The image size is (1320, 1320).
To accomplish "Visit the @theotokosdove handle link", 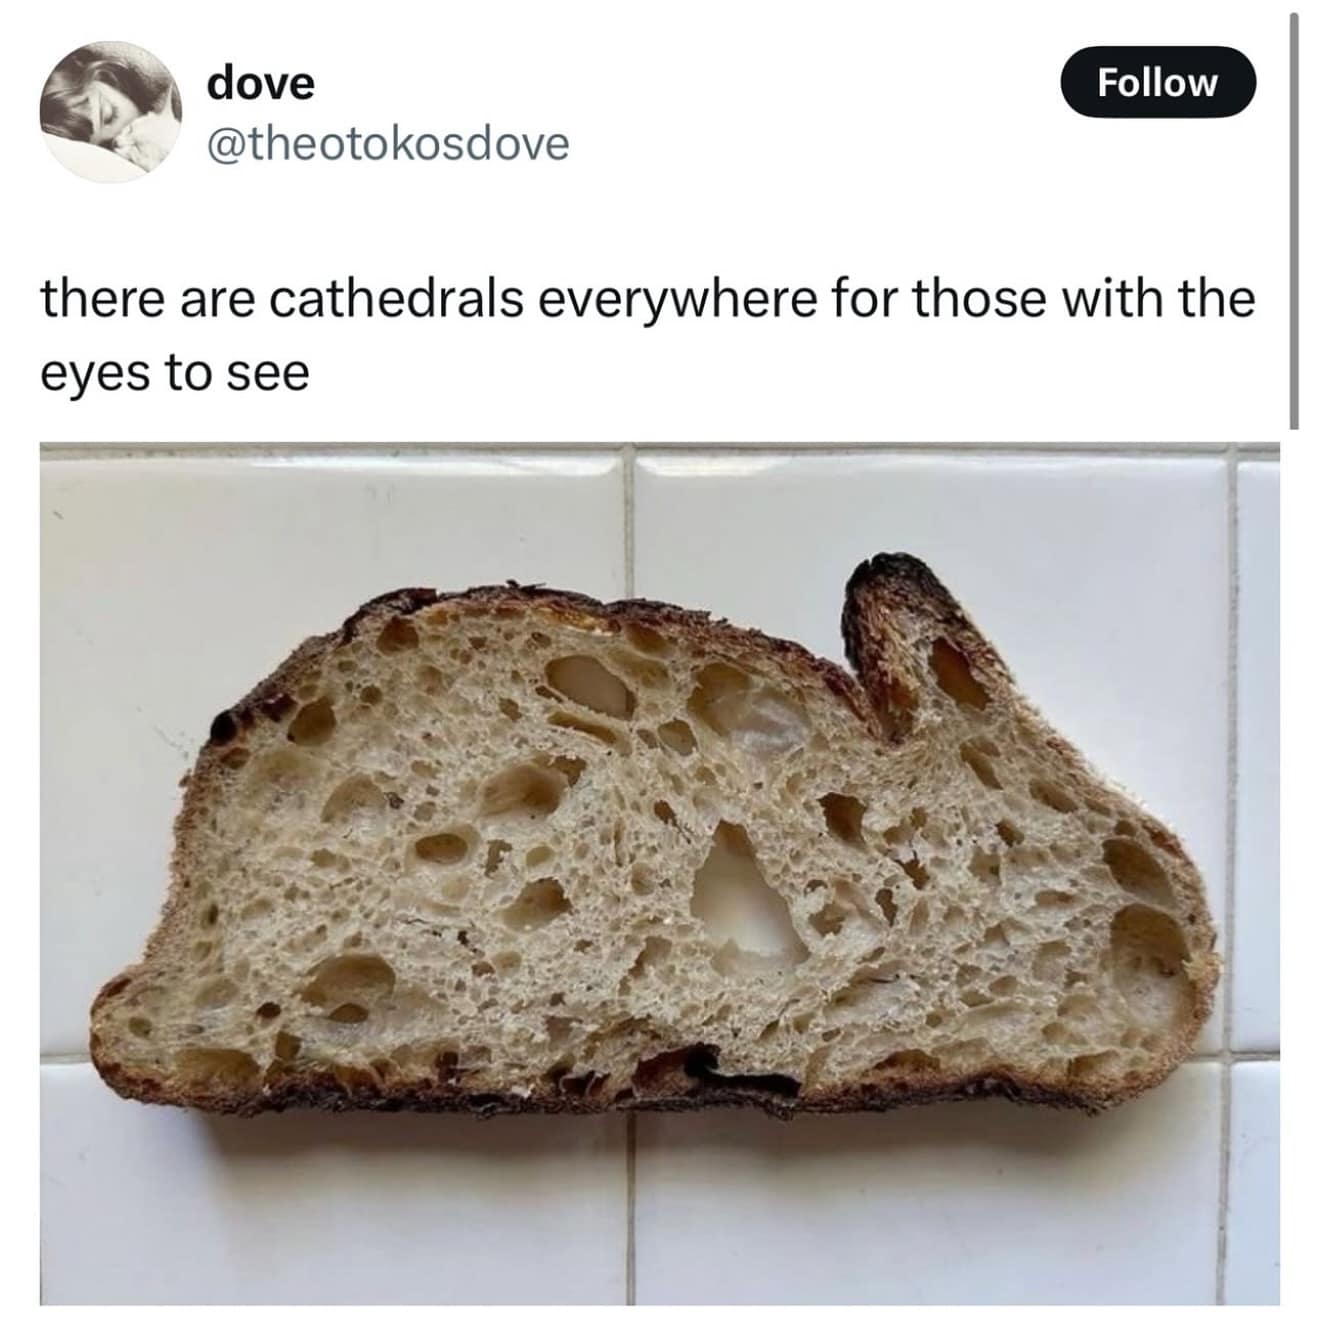I will coord(388,144).
